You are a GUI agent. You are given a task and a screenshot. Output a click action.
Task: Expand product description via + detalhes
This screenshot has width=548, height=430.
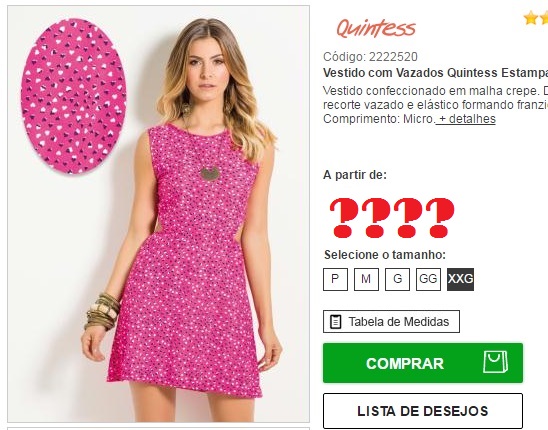pos(466,119)
